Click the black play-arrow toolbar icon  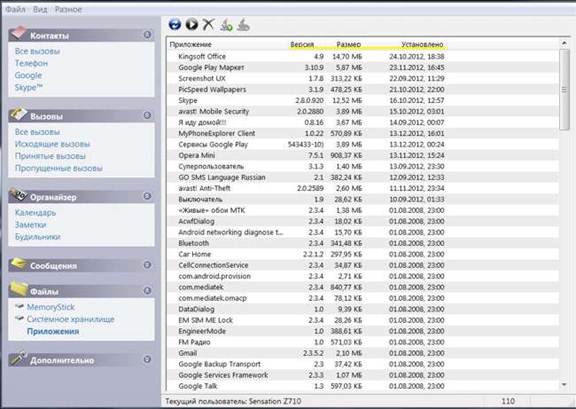click(x=191, y=25)
